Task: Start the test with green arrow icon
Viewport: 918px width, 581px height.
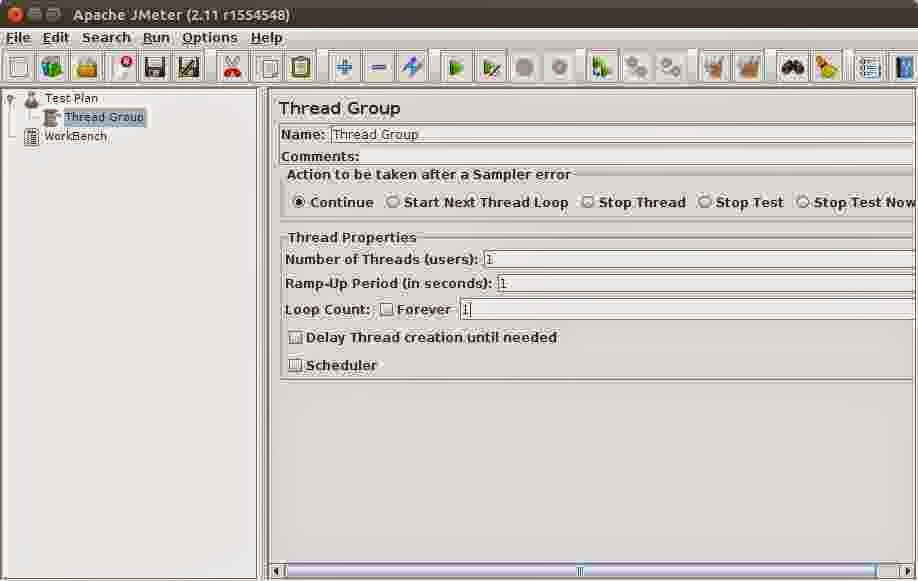Action: (457, 68)
